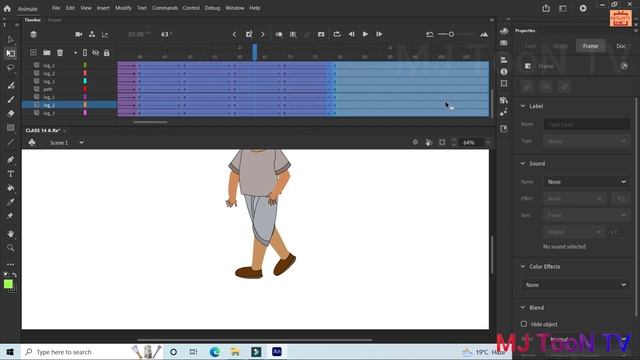Click the camera icon in the timeline

pos(79,34)
